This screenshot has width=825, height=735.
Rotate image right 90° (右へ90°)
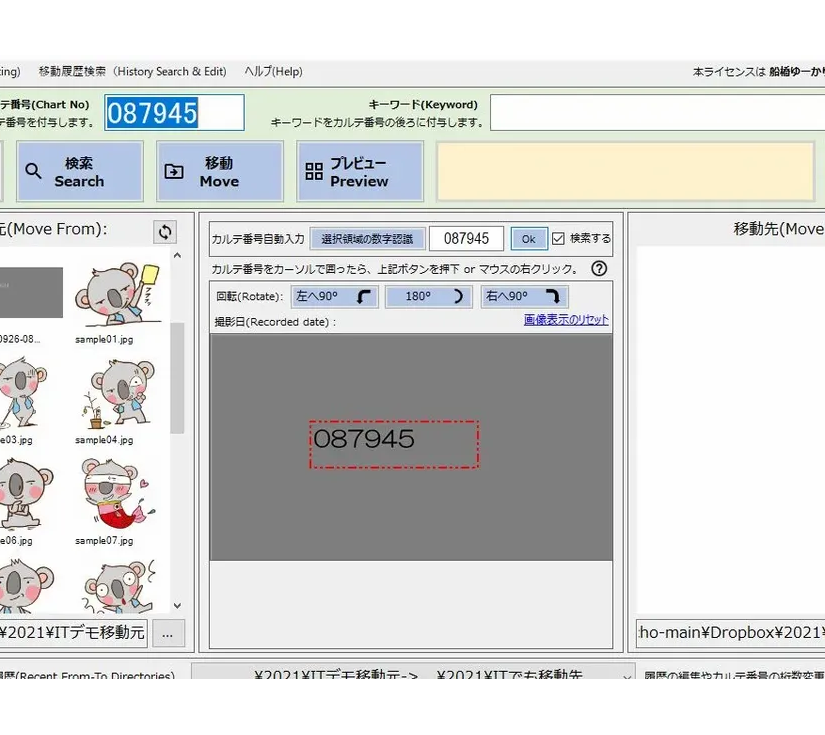pos(524,297)
